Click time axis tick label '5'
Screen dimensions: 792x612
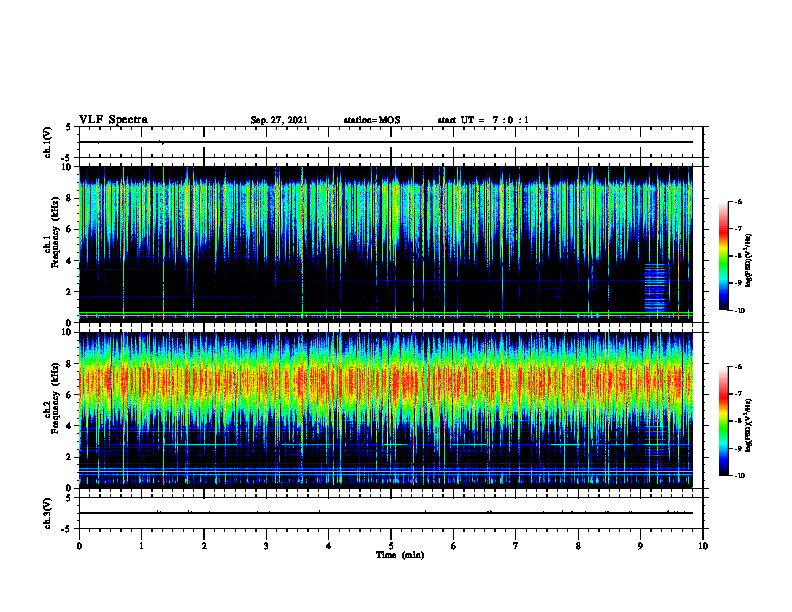(391, 546)
